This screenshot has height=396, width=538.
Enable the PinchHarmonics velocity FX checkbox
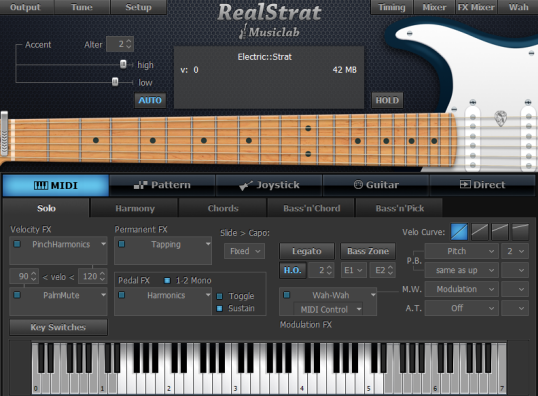pos(17,244)
